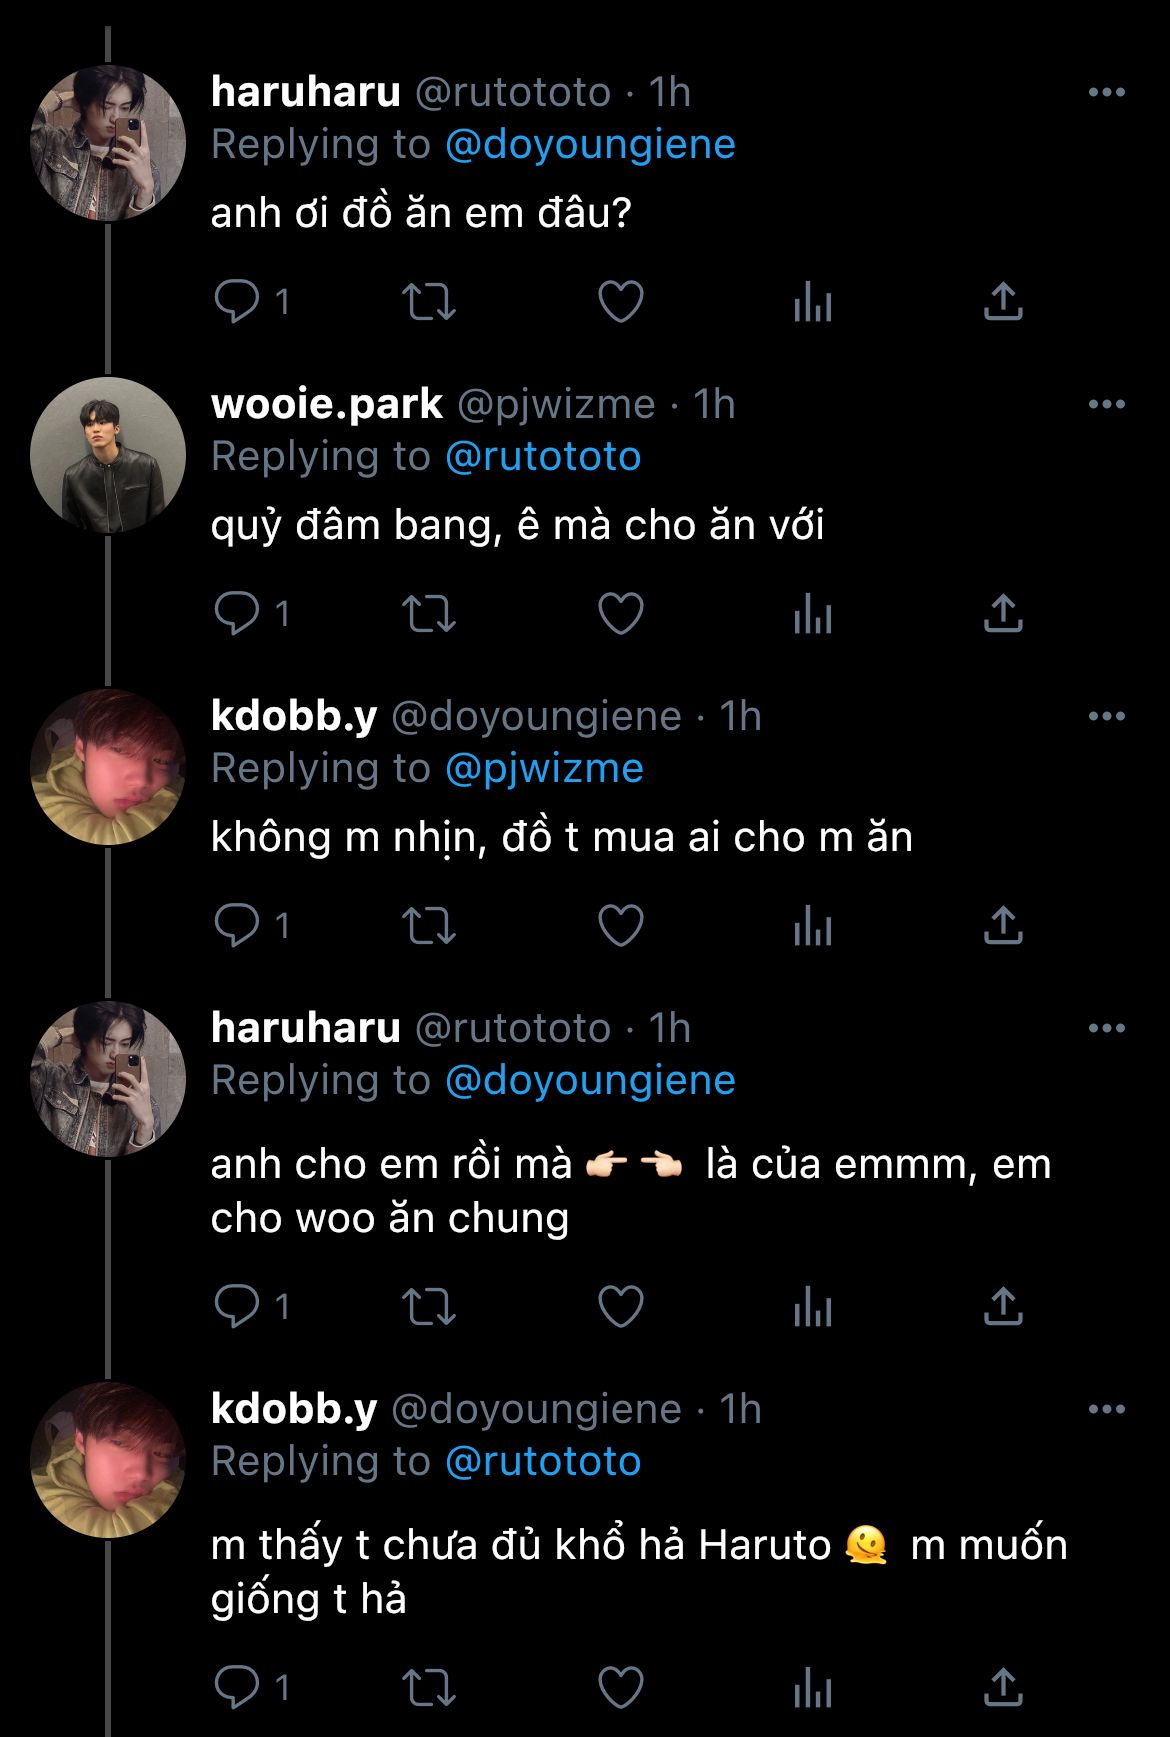Reply to kdobb.y's tweet mentioning Haruto
The width and height of the screenshot is (1170, 1737).
238,1687
